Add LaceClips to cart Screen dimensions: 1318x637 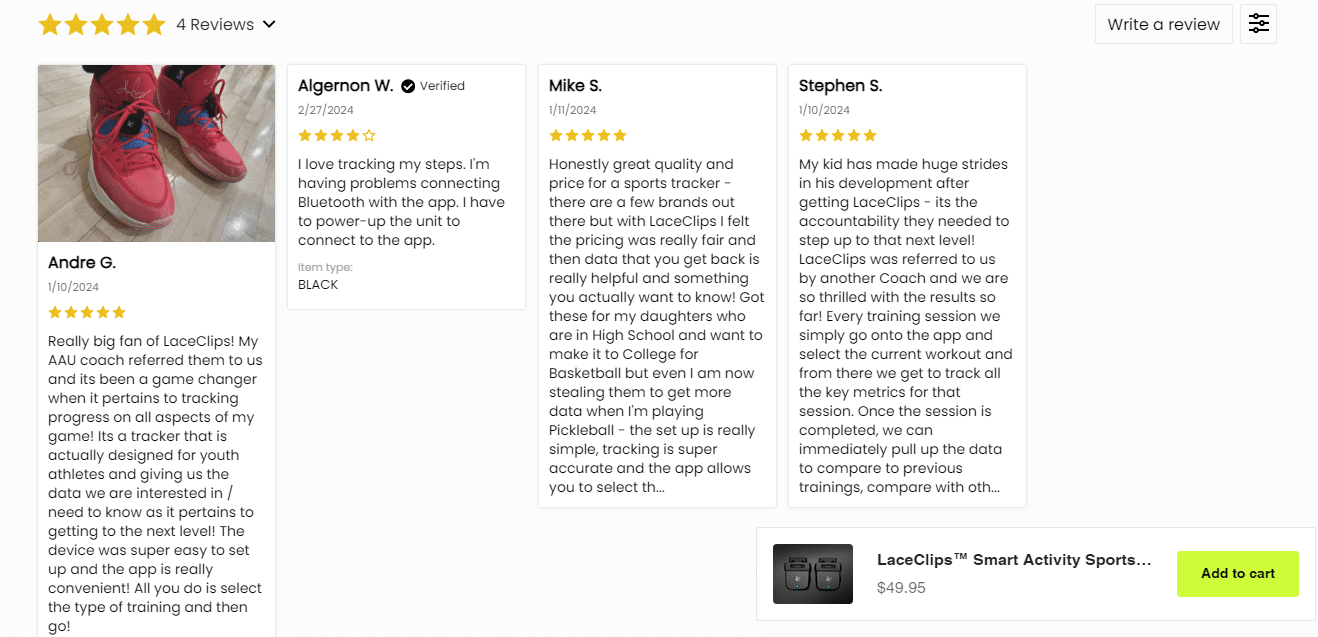tap(1237, 574)
